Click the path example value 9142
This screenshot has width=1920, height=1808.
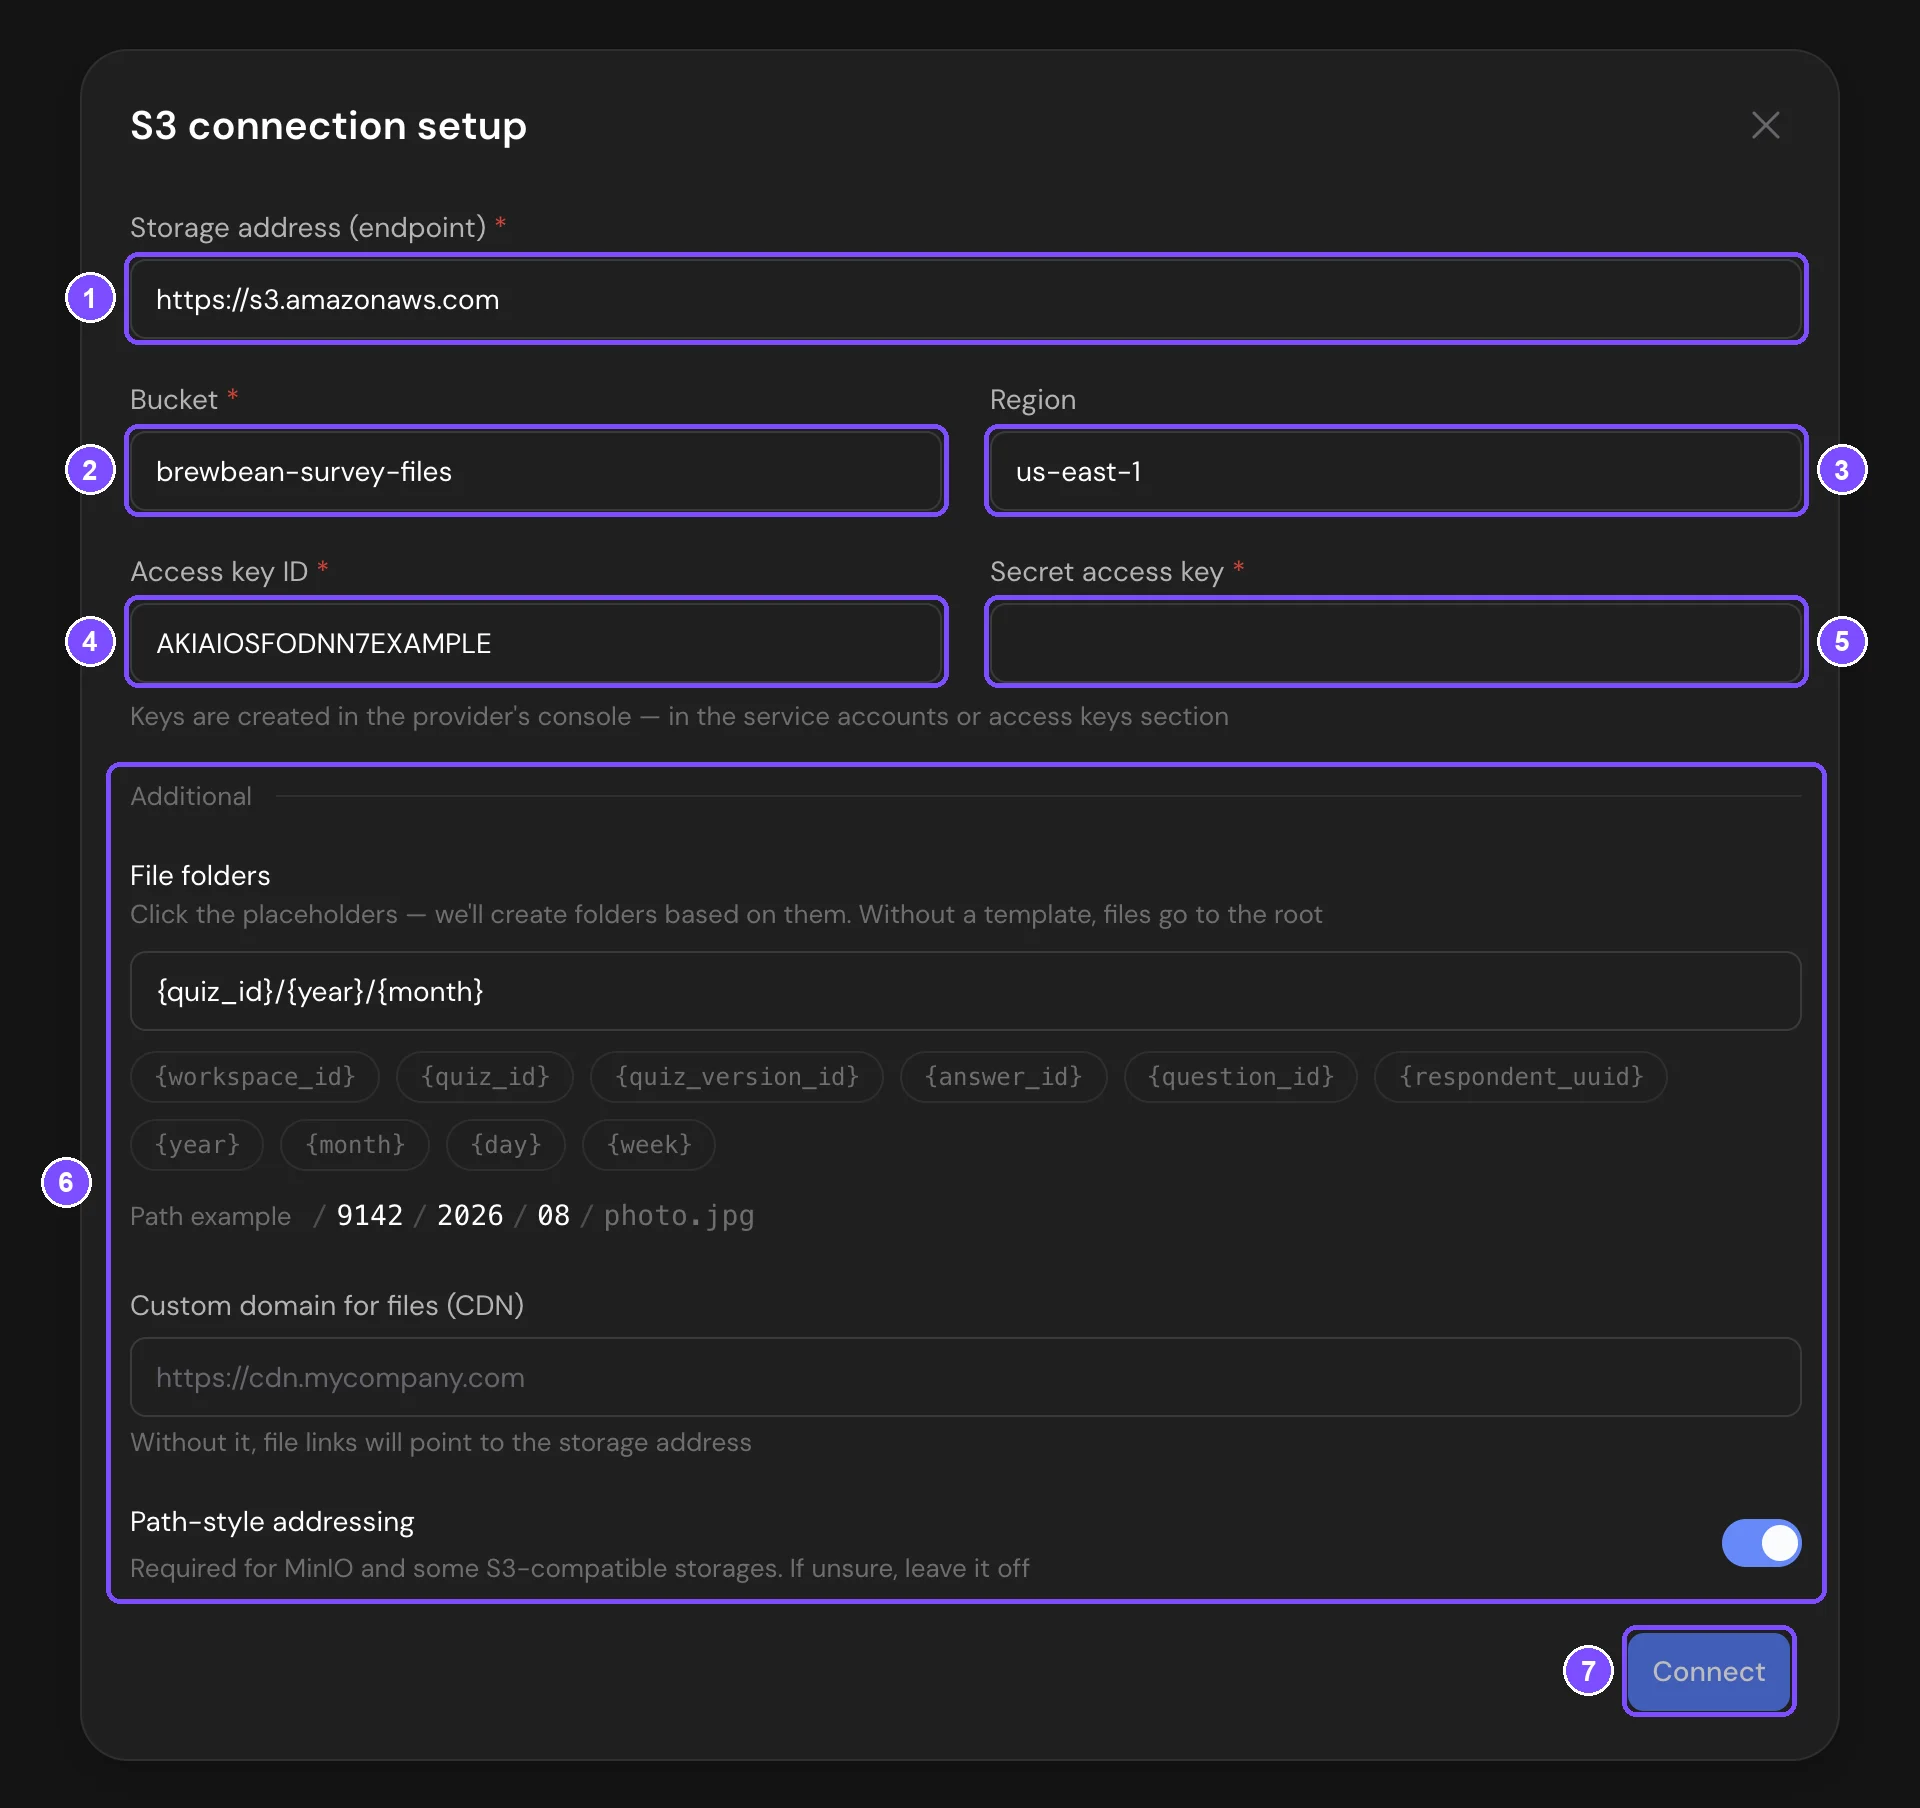370,1215
